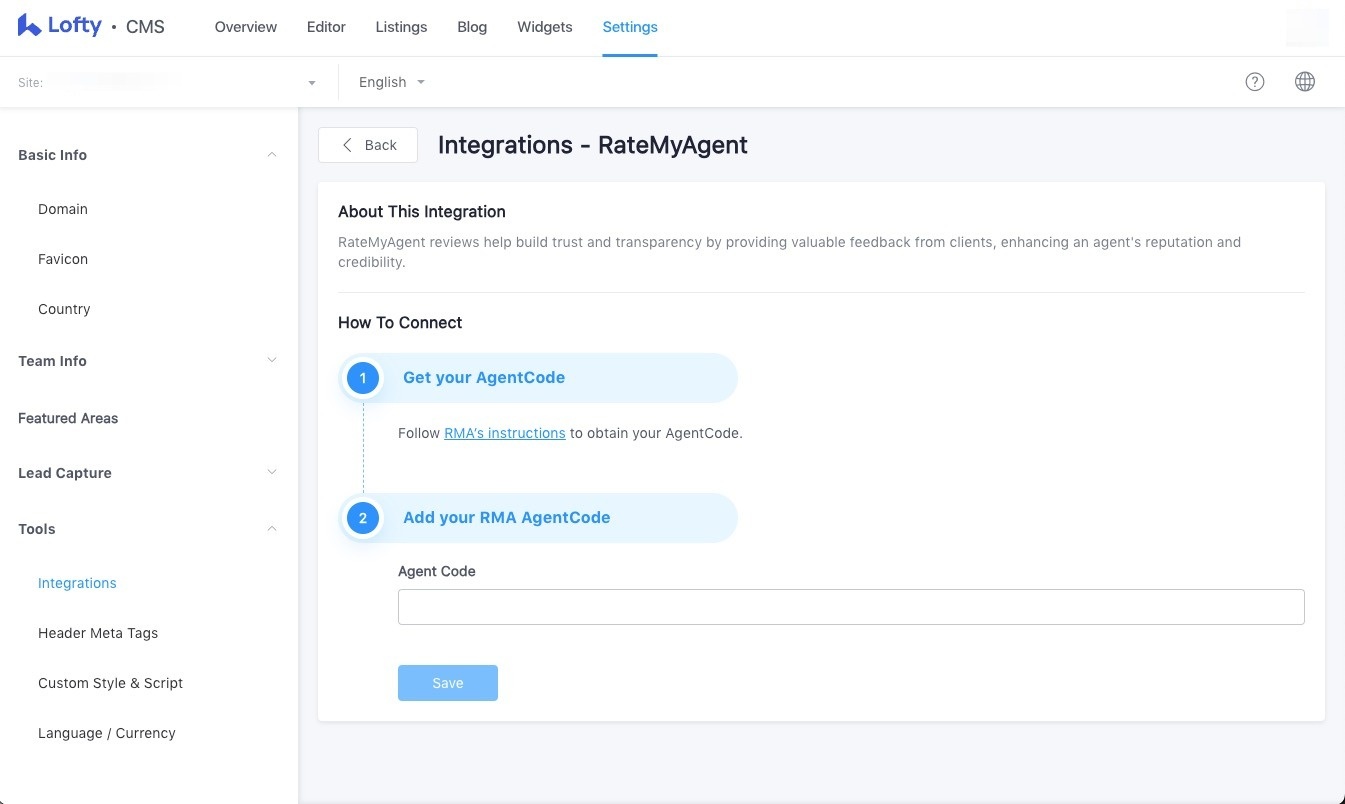Image resolution: width=1345 pixels, height=804 pixels.
Task: Click the Add your RMA AgentCode step header
Action: tap(538, 518)
